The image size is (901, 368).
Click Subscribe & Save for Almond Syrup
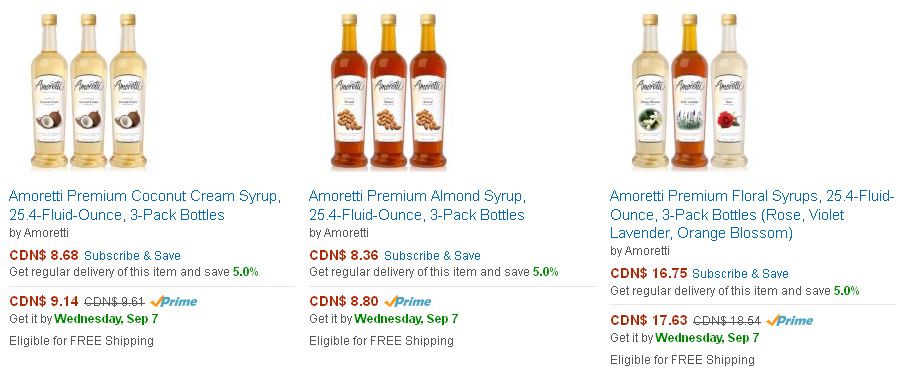(432, 256)
